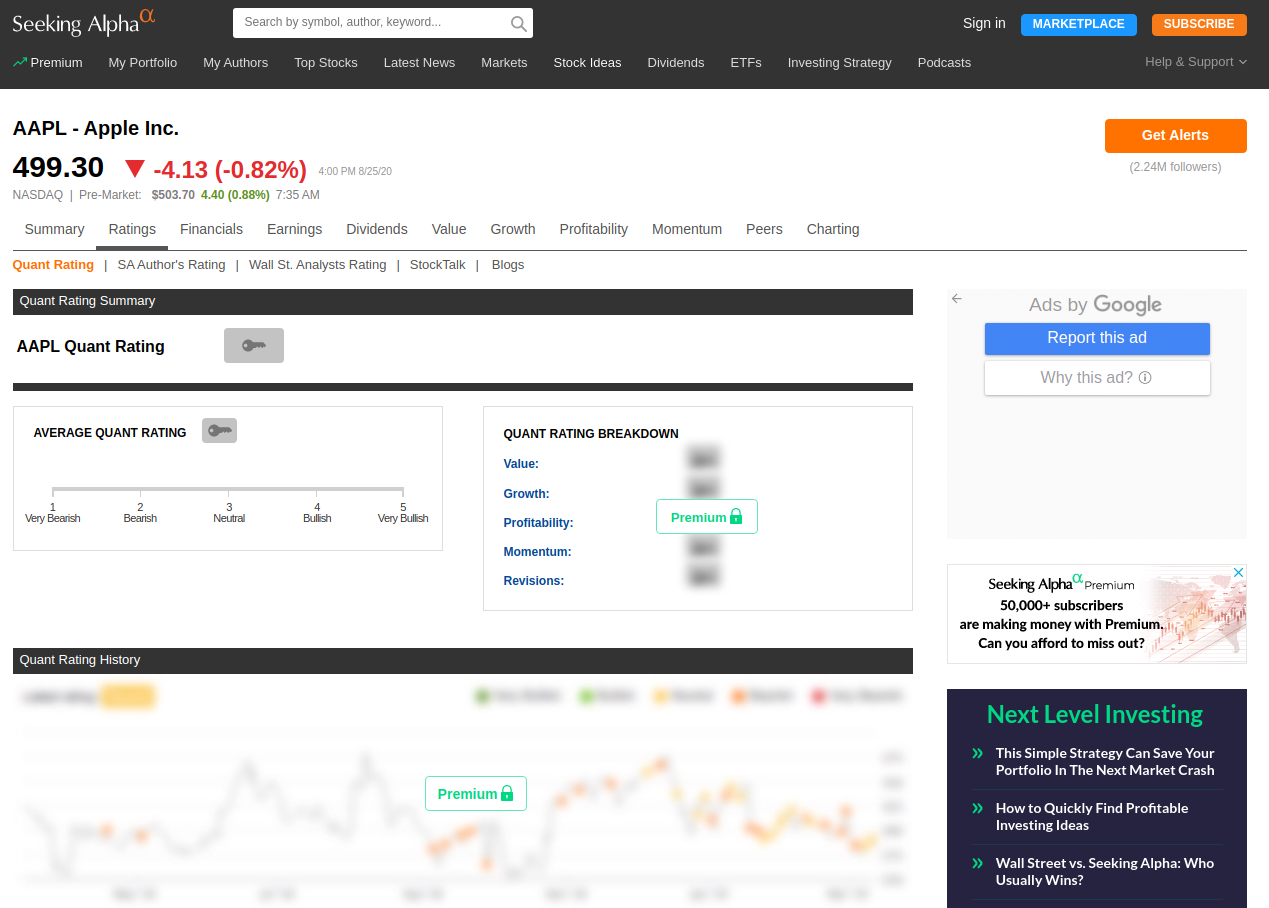
Task: Open the Charting tab
Action: tap(833, 229)
